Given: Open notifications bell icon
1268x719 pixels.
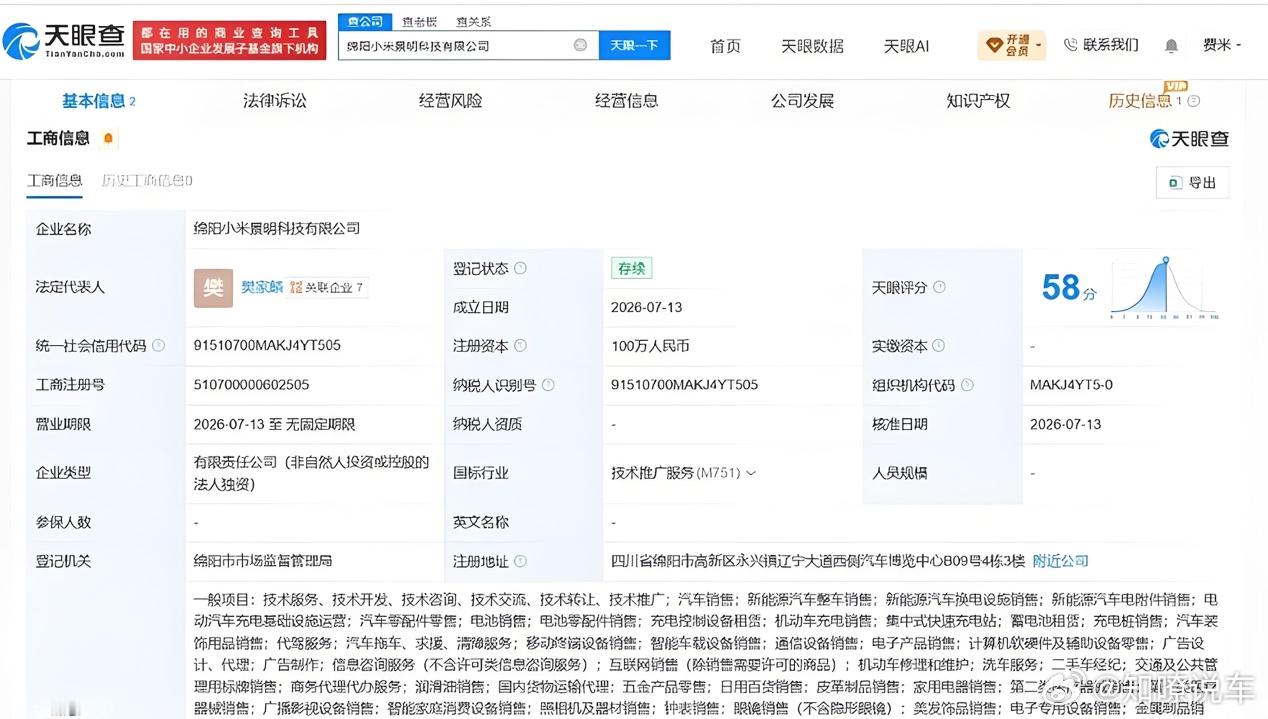Looking at the screenshot, I should (1171, 45).
